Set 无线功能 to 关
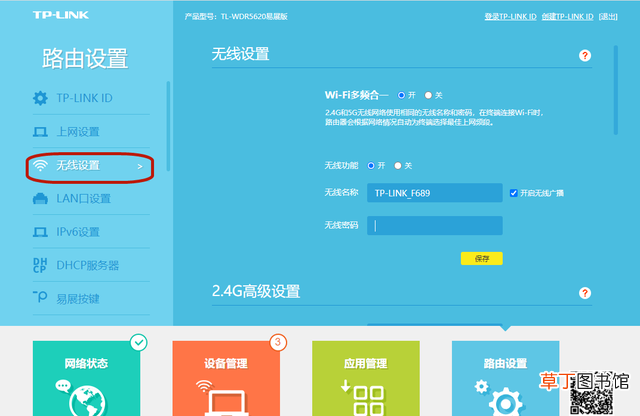Image resolution: width=640 pixels, height=416 pixels. (398, 165)
